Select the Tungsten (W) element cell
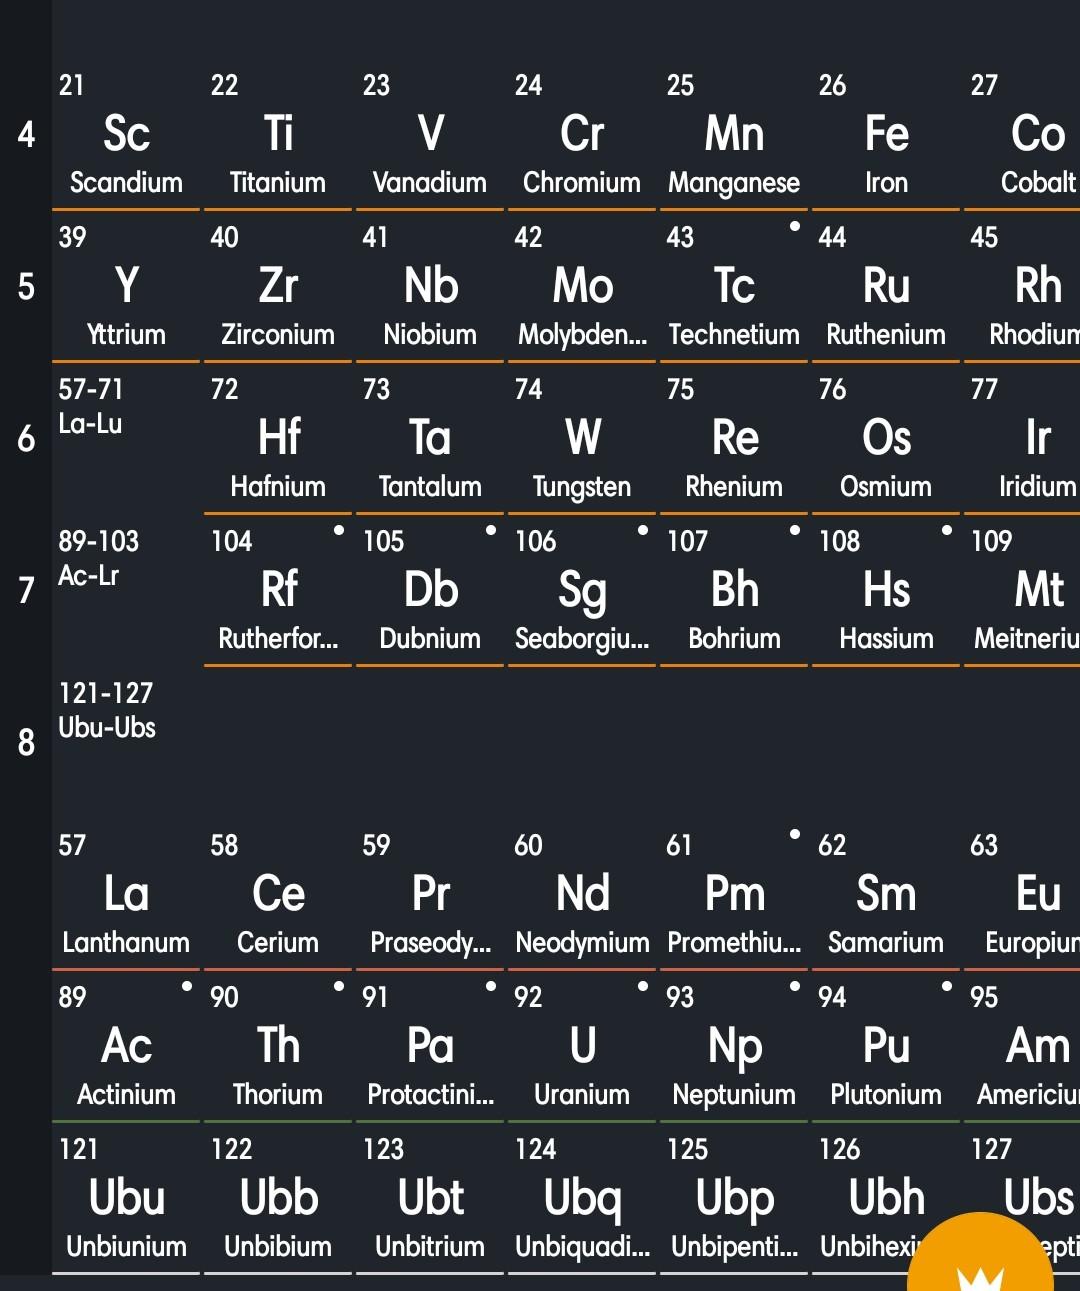Image resolution: width=1080 pixels, height=1291 pixels. click(582, 442)
